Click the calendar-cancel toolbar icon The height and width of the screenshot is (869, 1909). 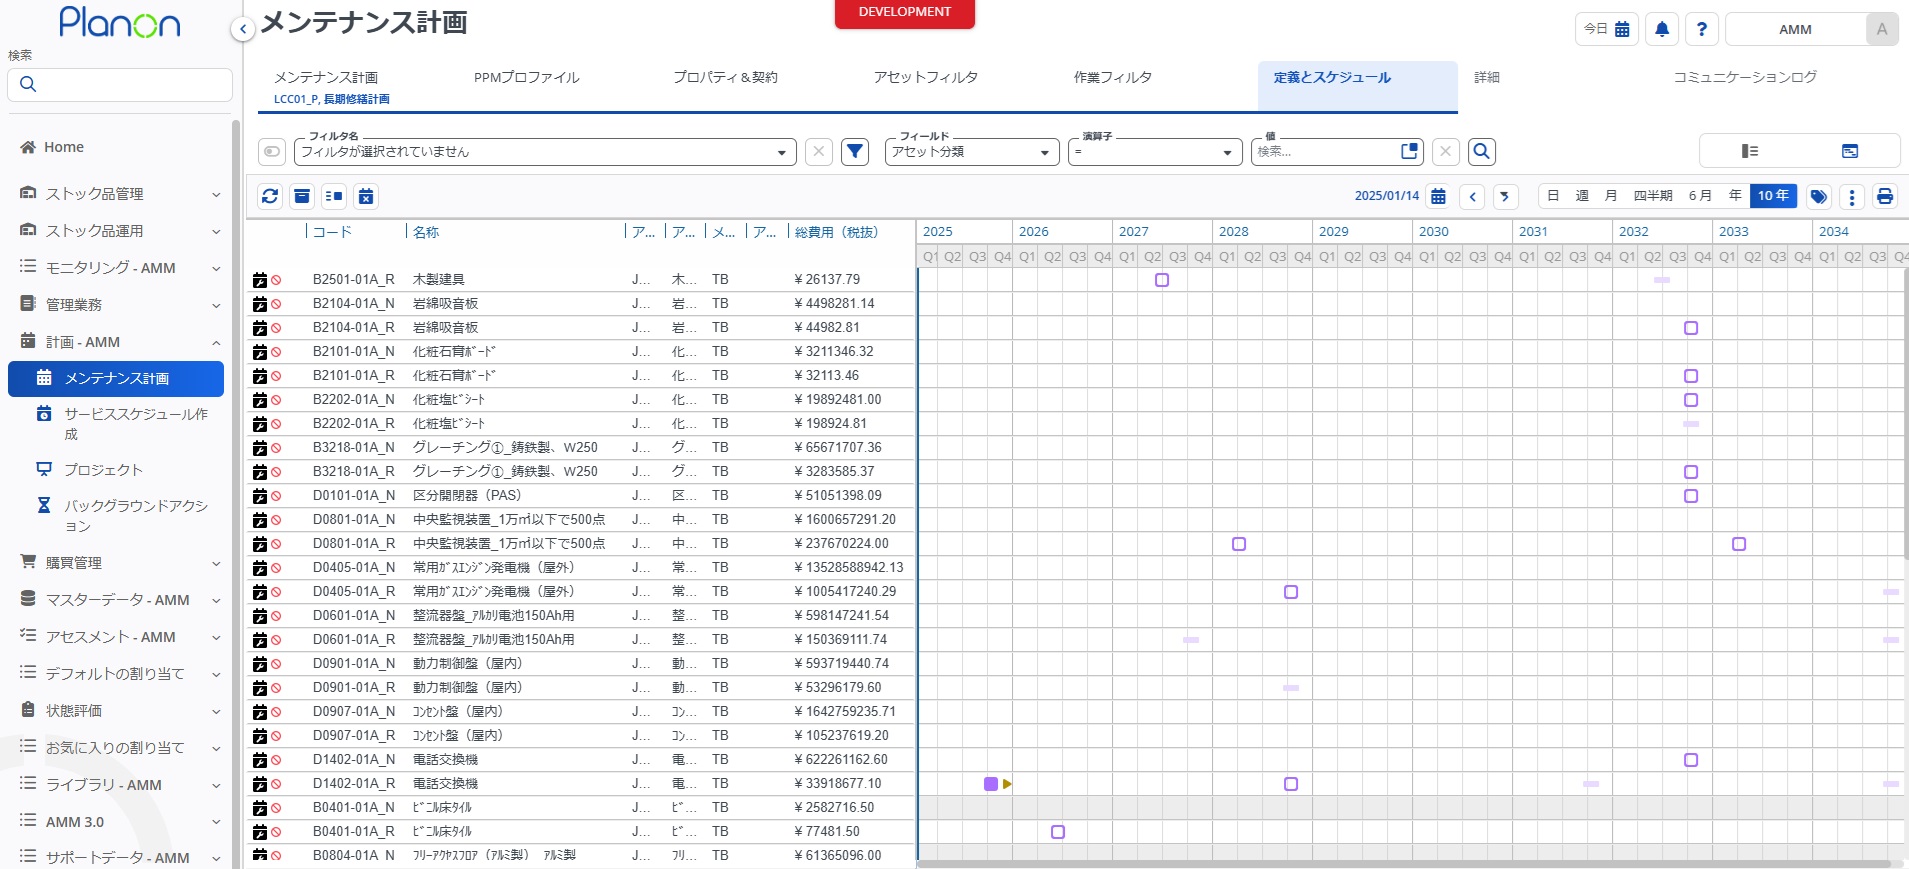click(366, 196)
